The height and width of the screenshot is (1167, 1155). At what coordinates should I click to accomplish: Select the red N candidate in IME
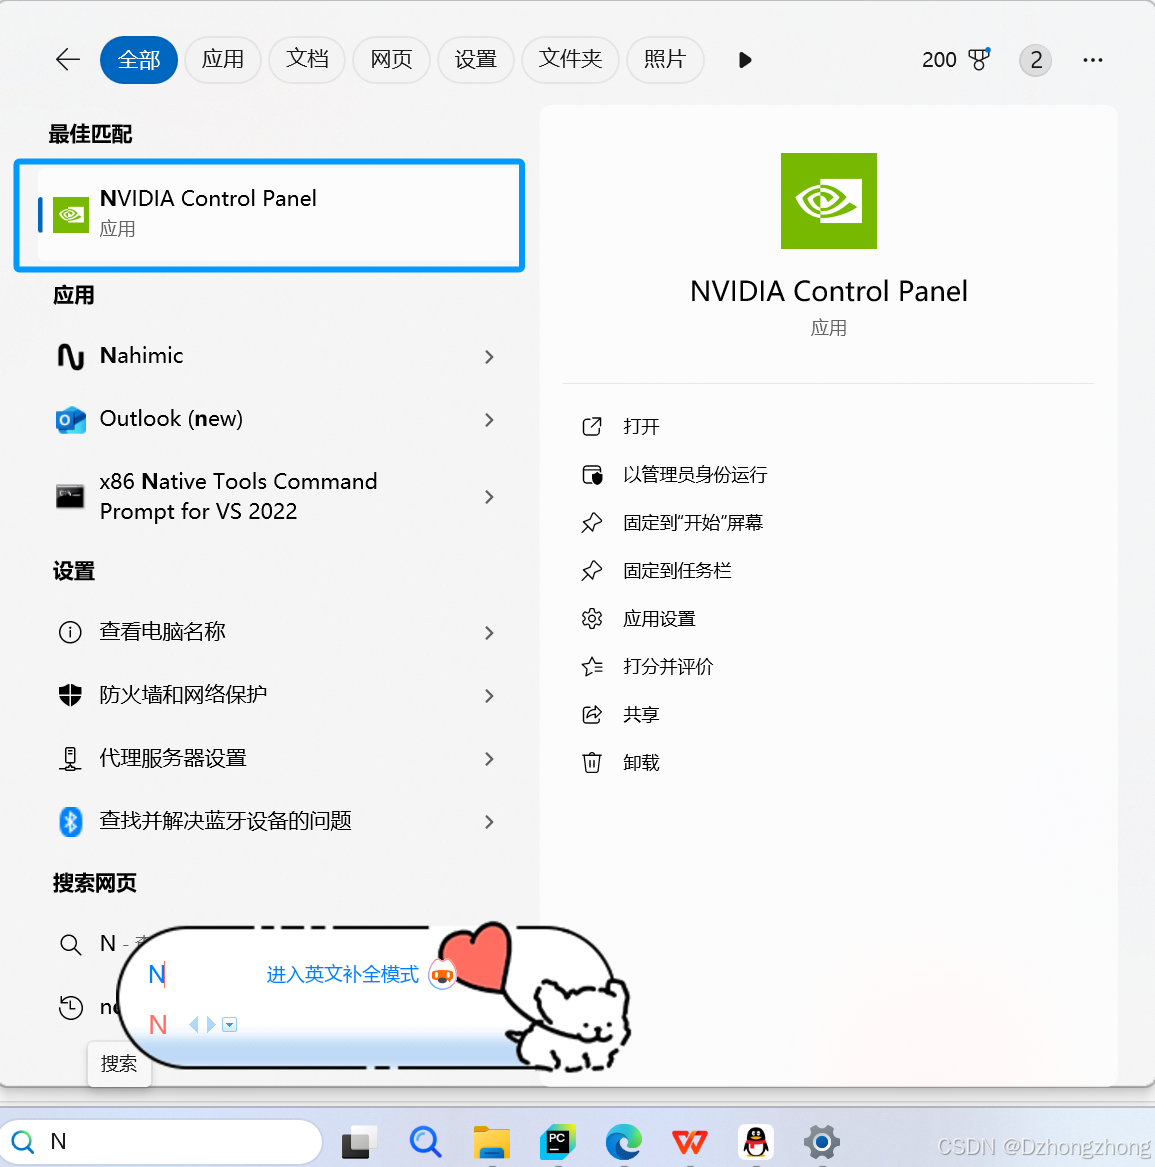pyautogui.click(x=157, y=1025)
